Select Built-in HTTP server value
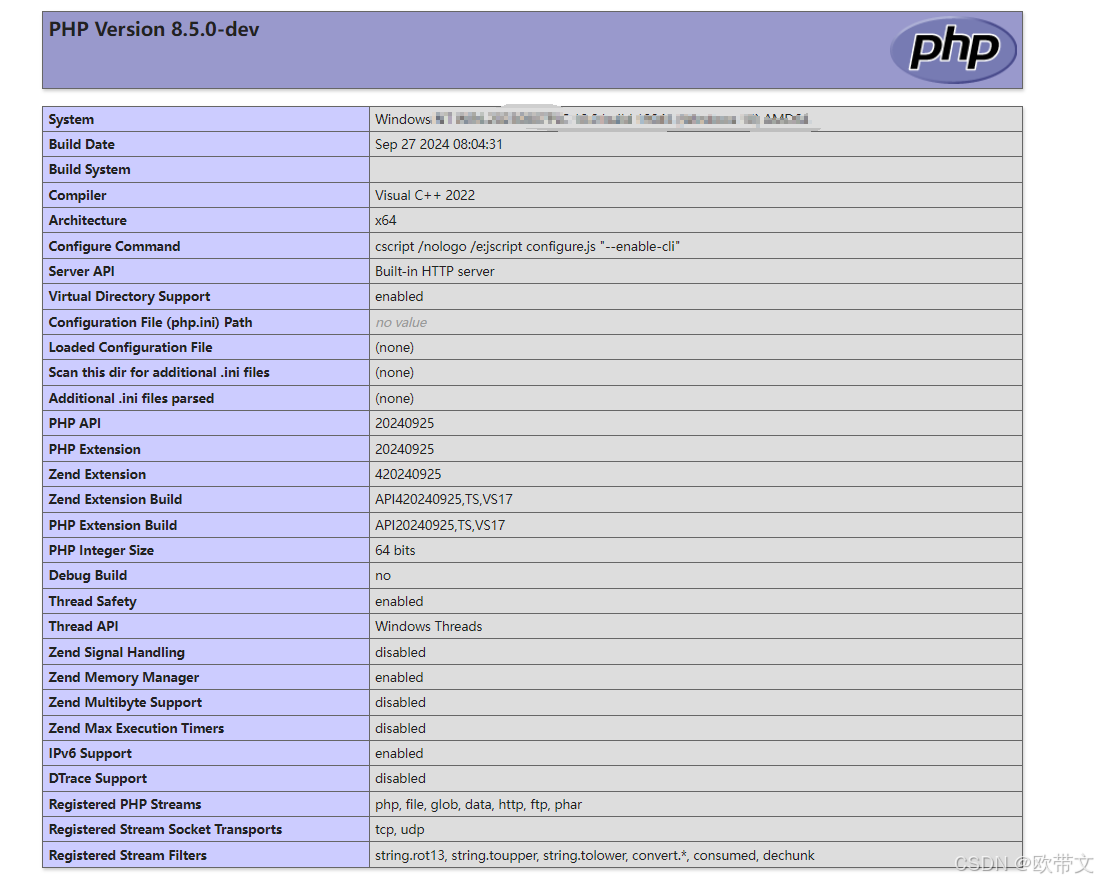Screen dimensions: 1098x881 tap(434, 271)
